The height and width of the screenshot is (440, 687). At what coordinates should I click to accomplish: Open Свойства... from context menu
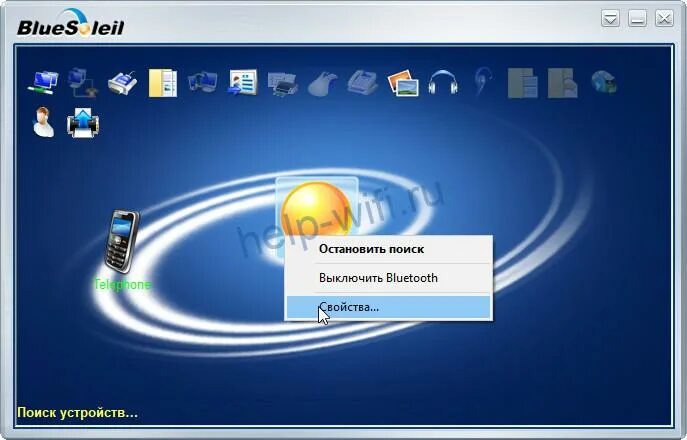[389, 307]
